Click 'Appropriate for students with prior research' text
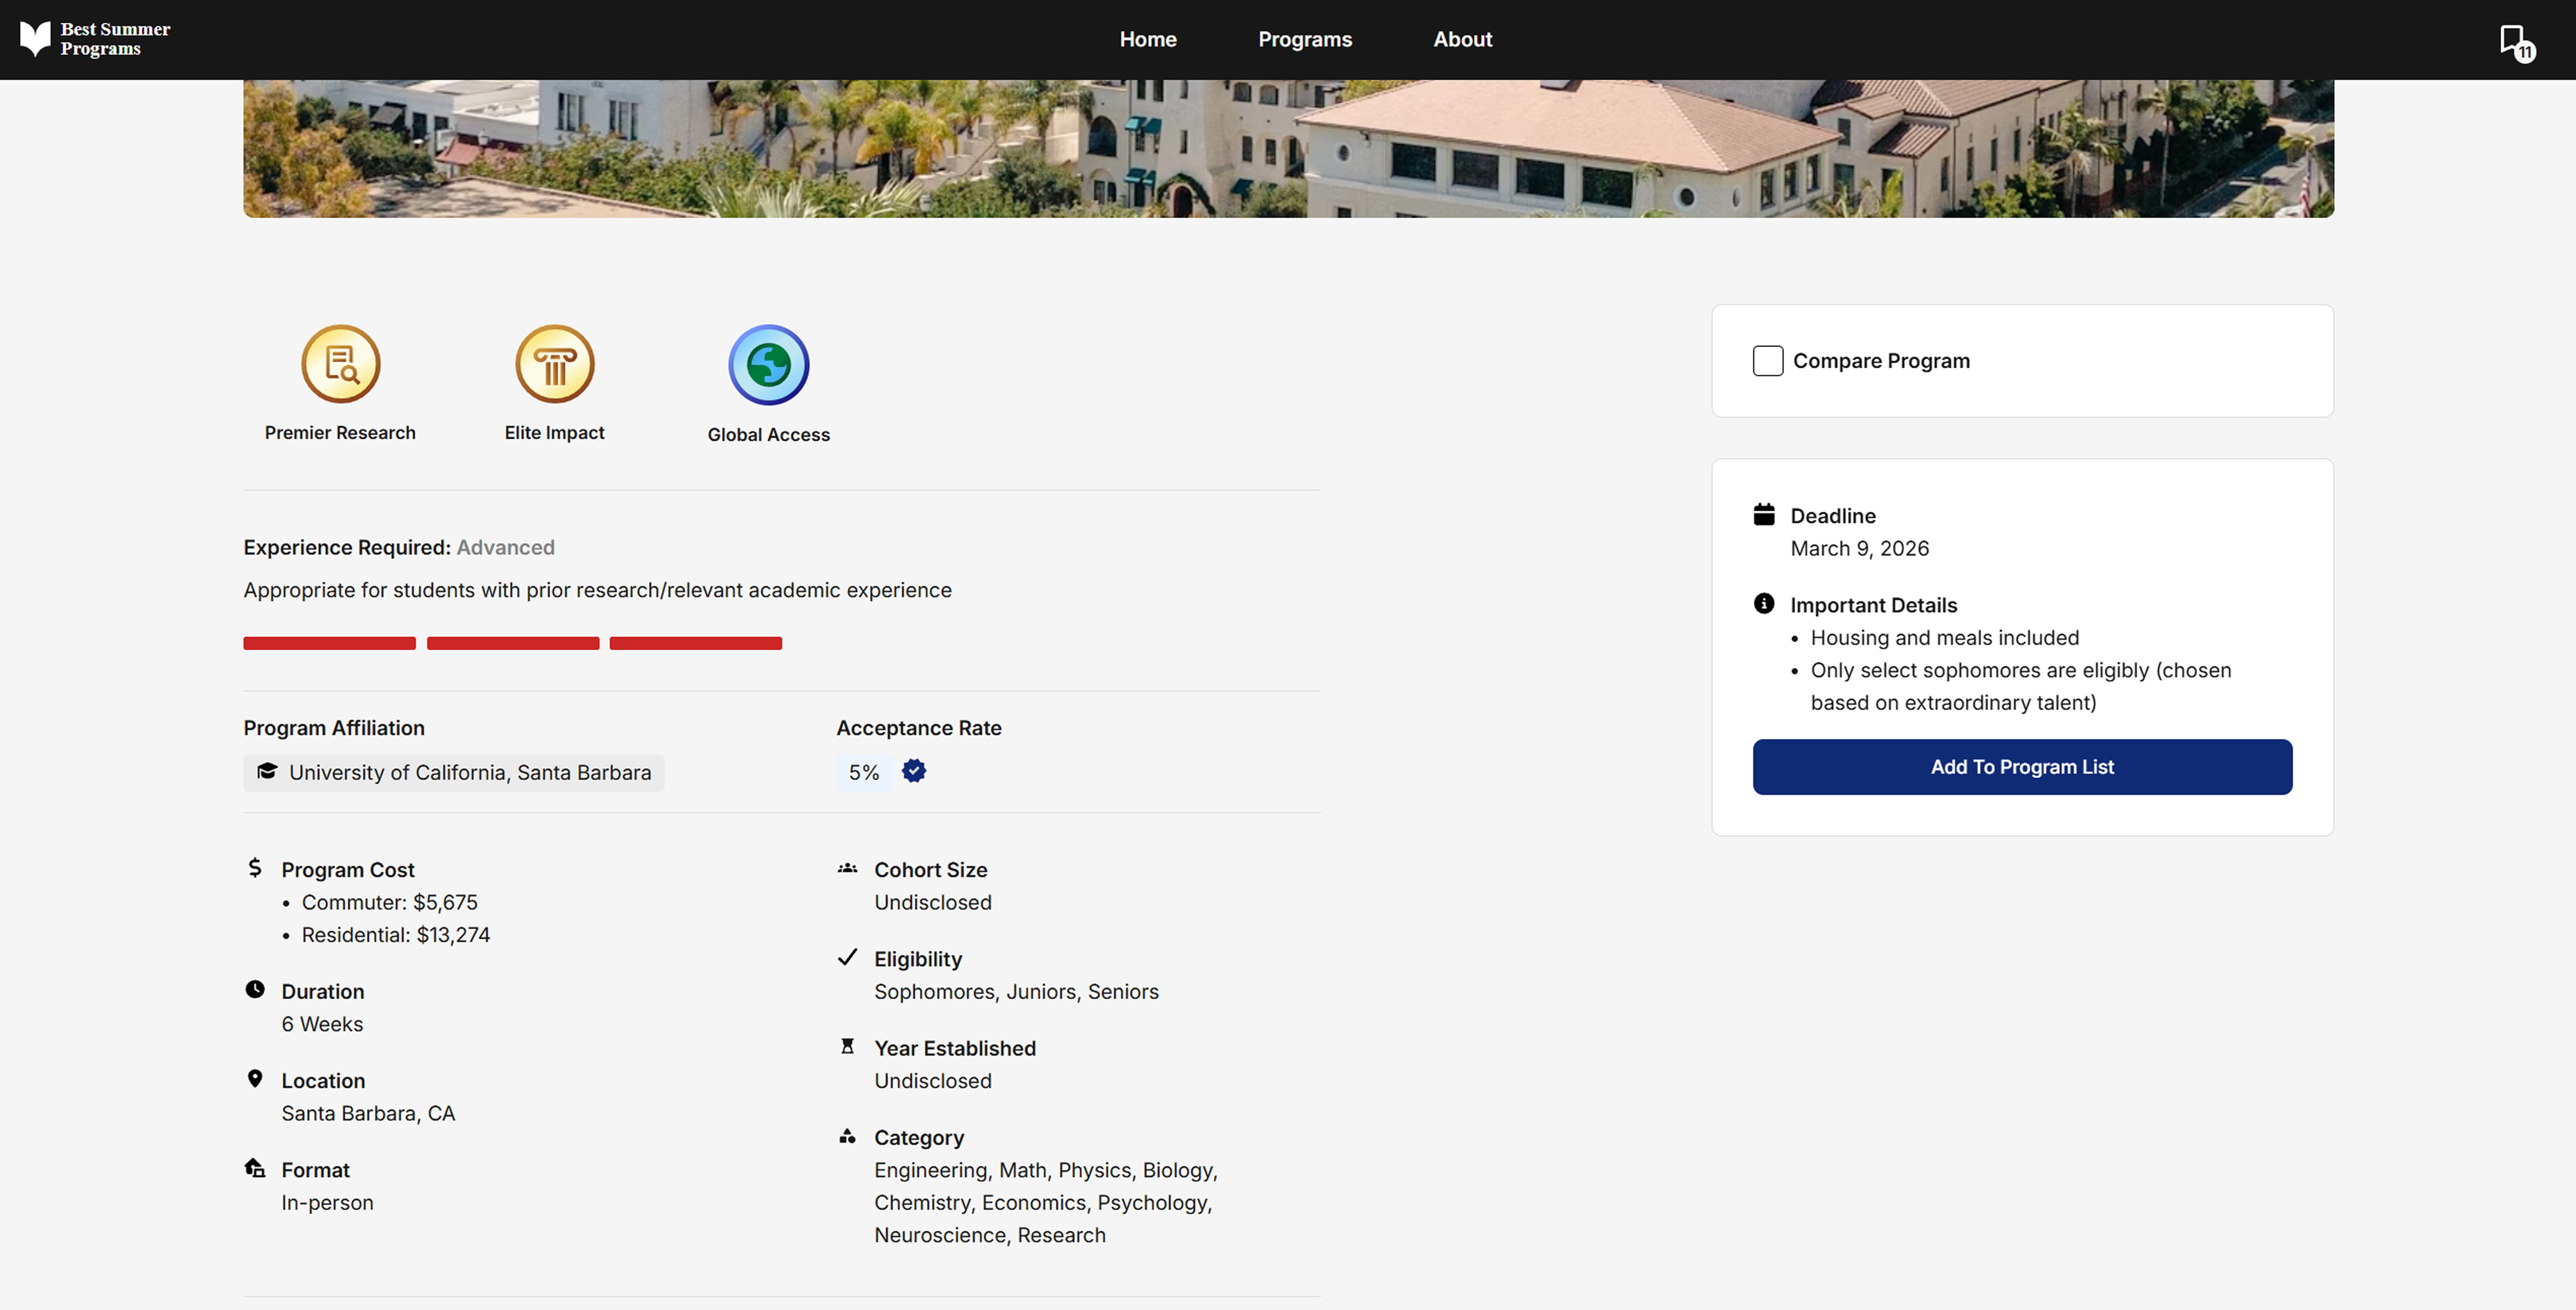This screenshot has width=2576, height=1310. [x=597, y=591]
